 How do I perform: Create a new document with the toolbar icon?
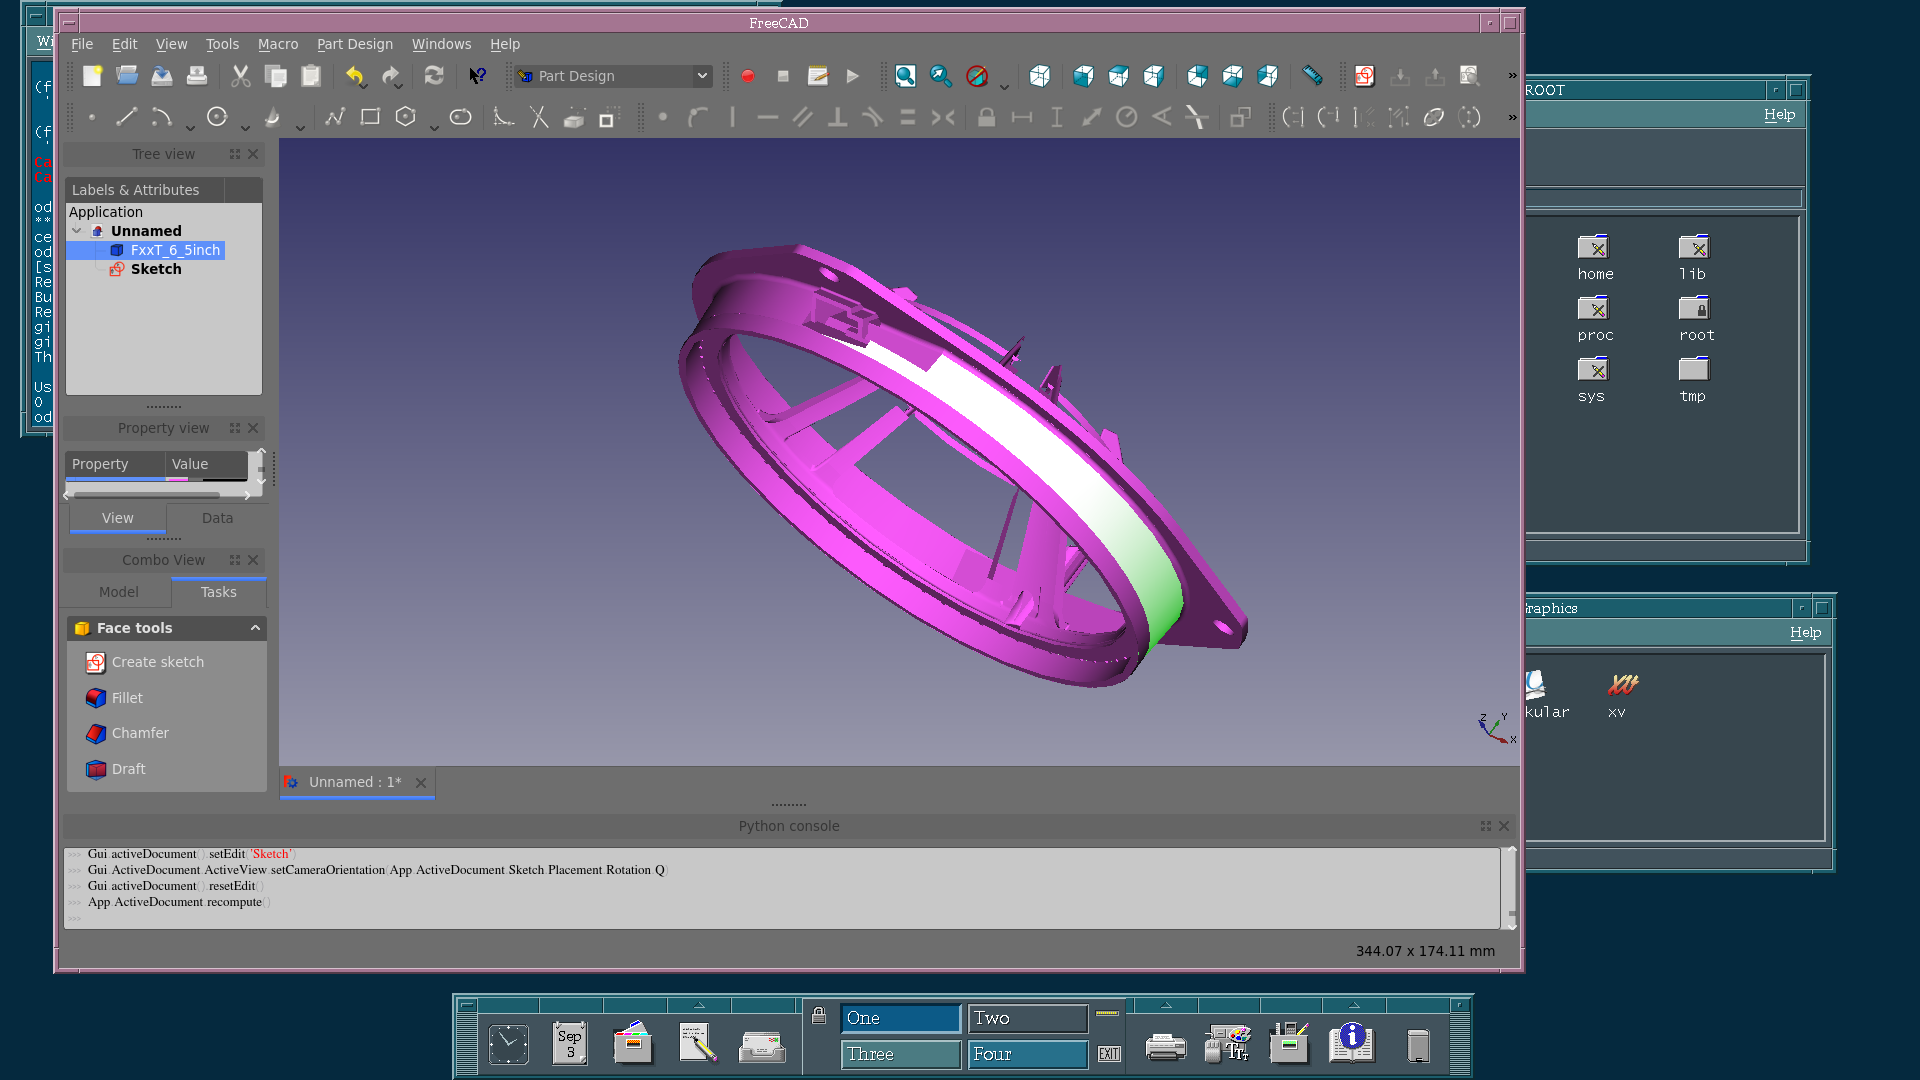[92, 76]
